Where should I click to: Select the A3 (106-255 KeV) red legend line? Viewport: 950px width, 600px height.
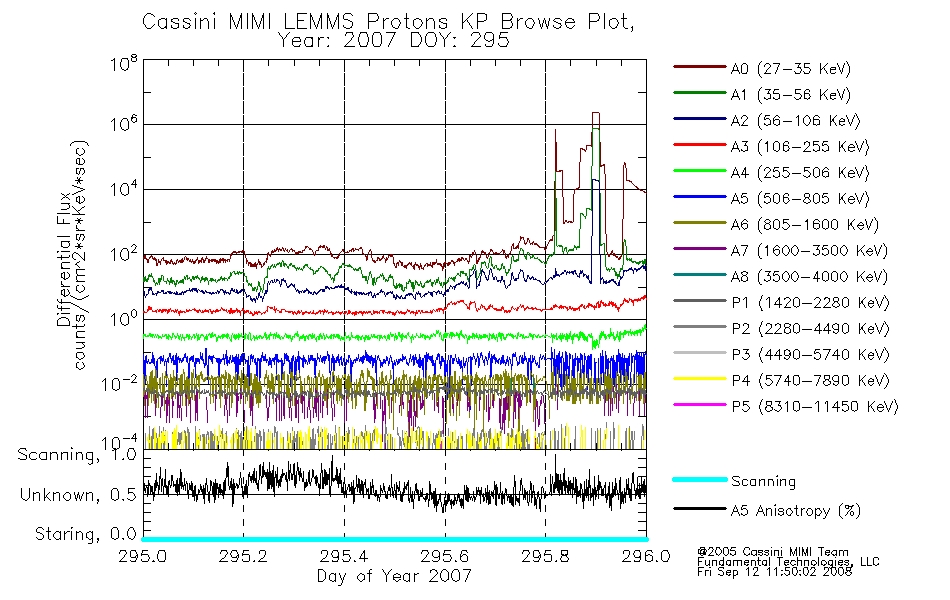699,145
